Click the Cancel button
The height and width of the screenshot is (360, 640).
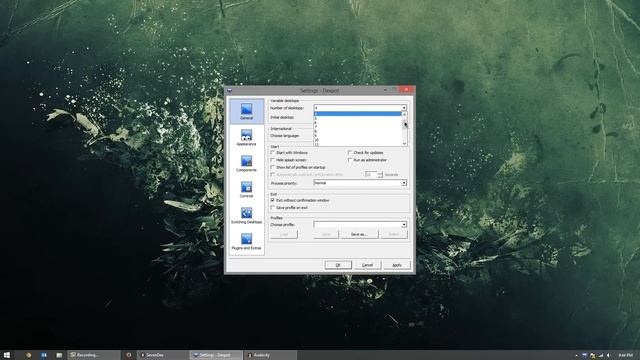tap(367, 265)
